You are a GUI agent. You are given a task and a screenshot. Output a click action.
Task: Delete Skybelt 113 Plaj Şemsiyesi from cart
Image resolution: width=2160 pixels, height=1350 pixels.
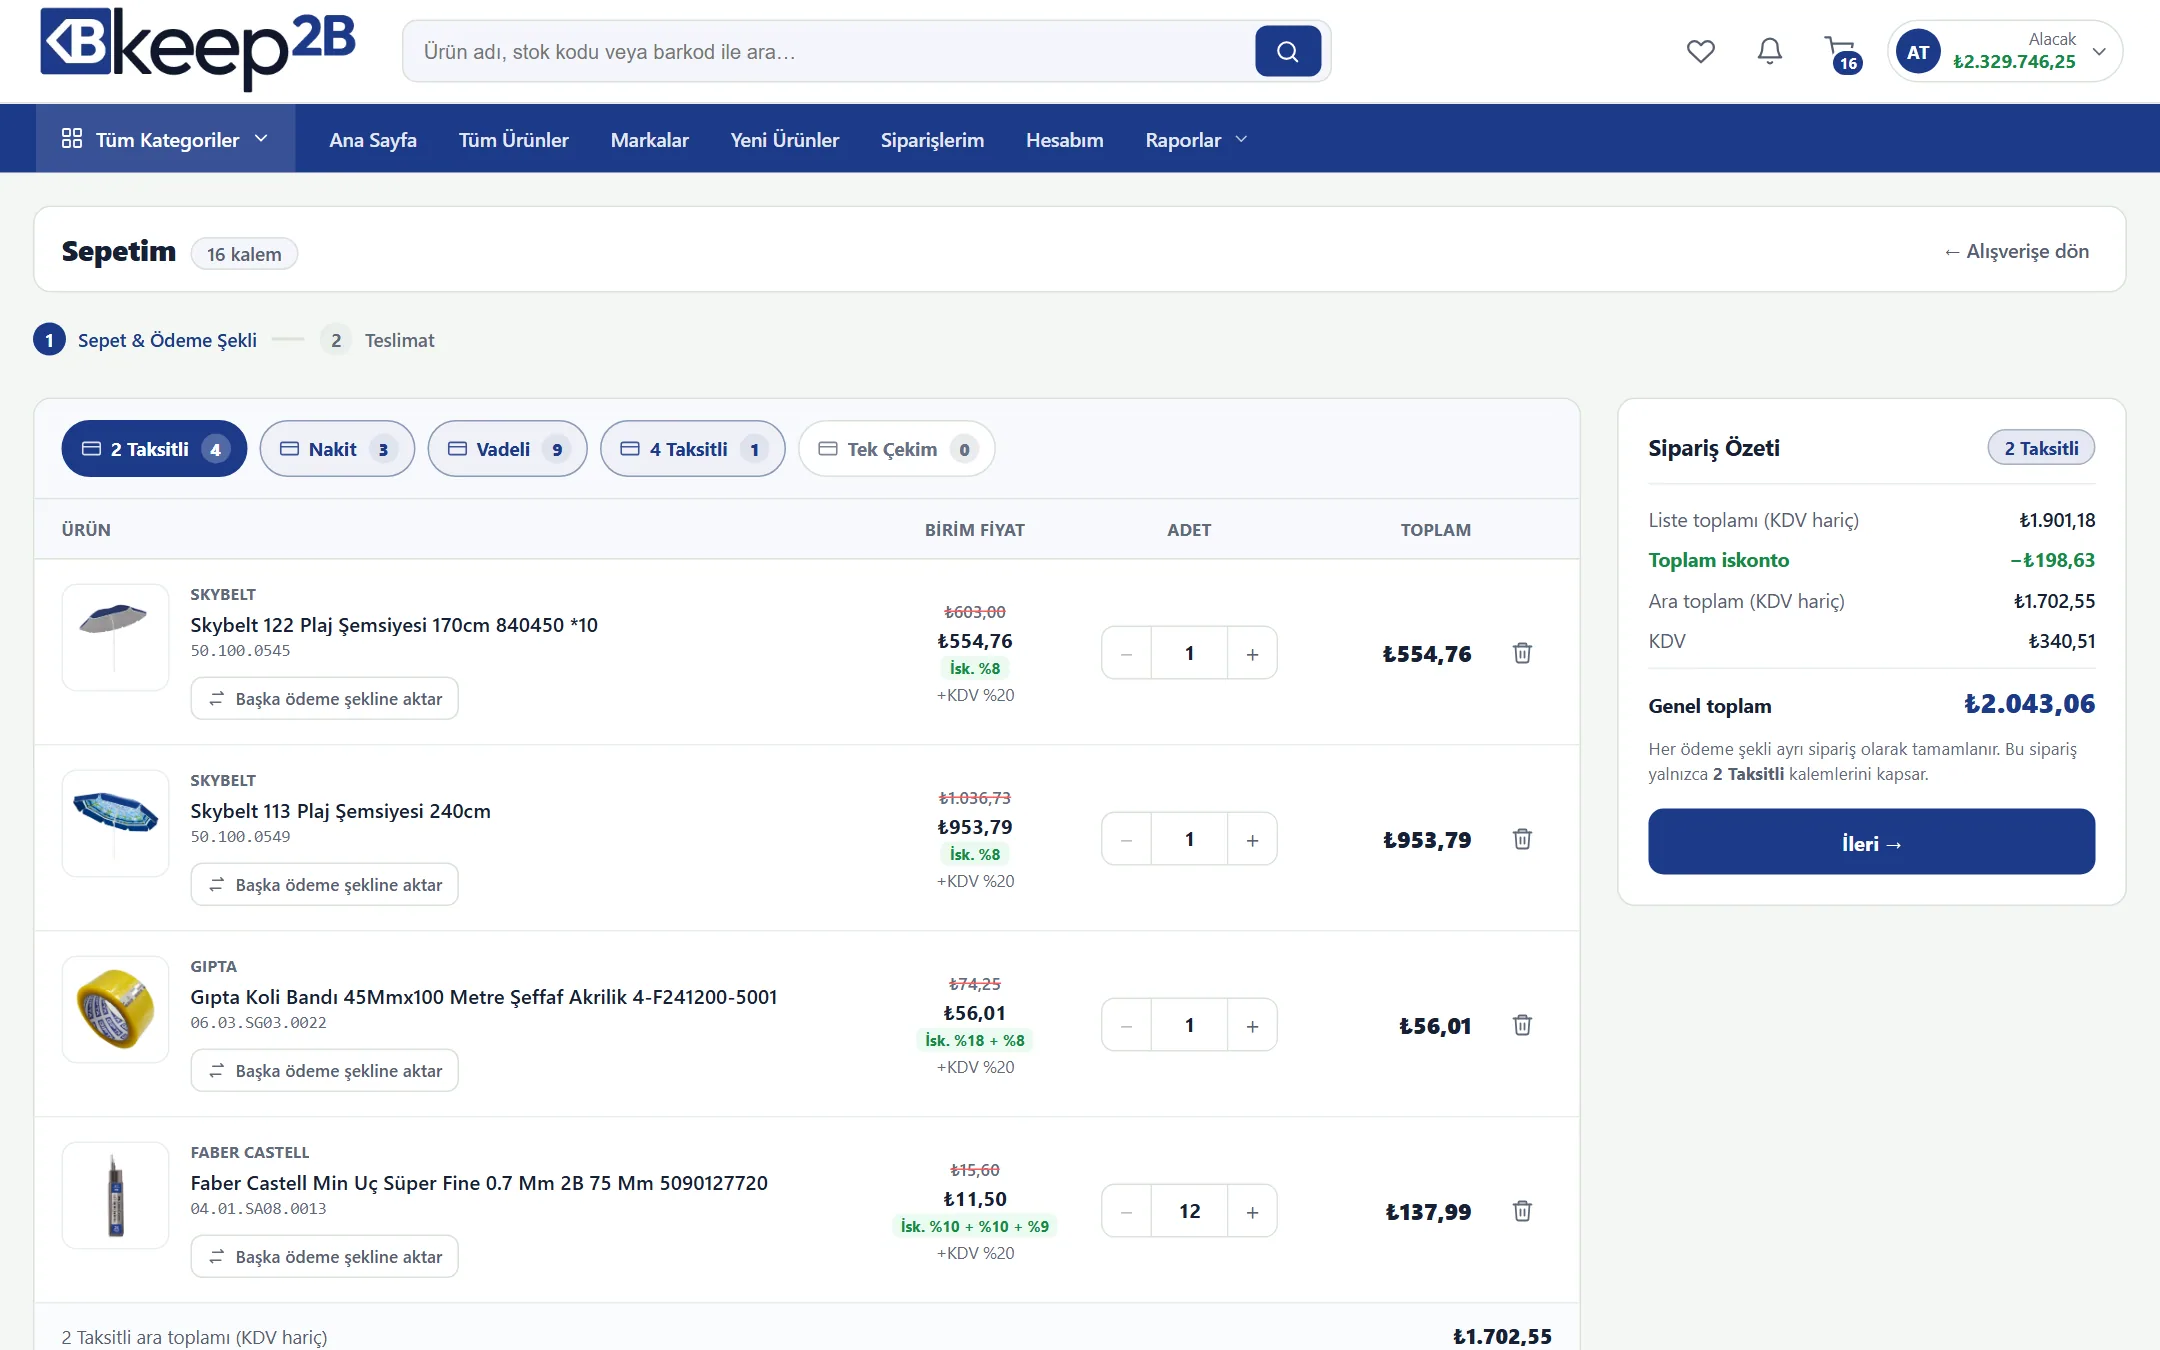1522,839
